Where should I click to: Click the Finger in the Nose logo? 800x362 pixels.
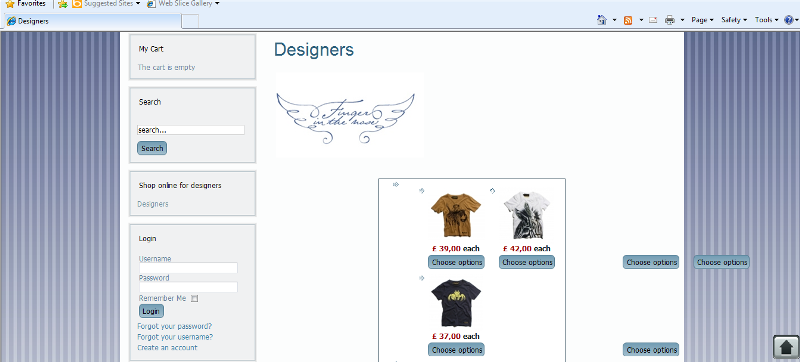(x=345, y=118)
